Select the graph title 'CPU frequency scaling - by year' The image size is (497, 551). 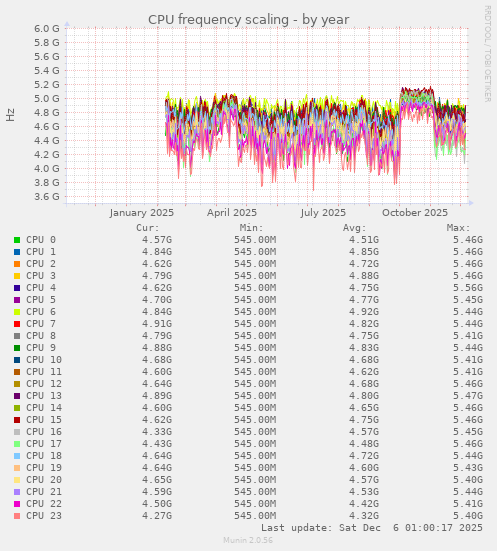point(248,20)
